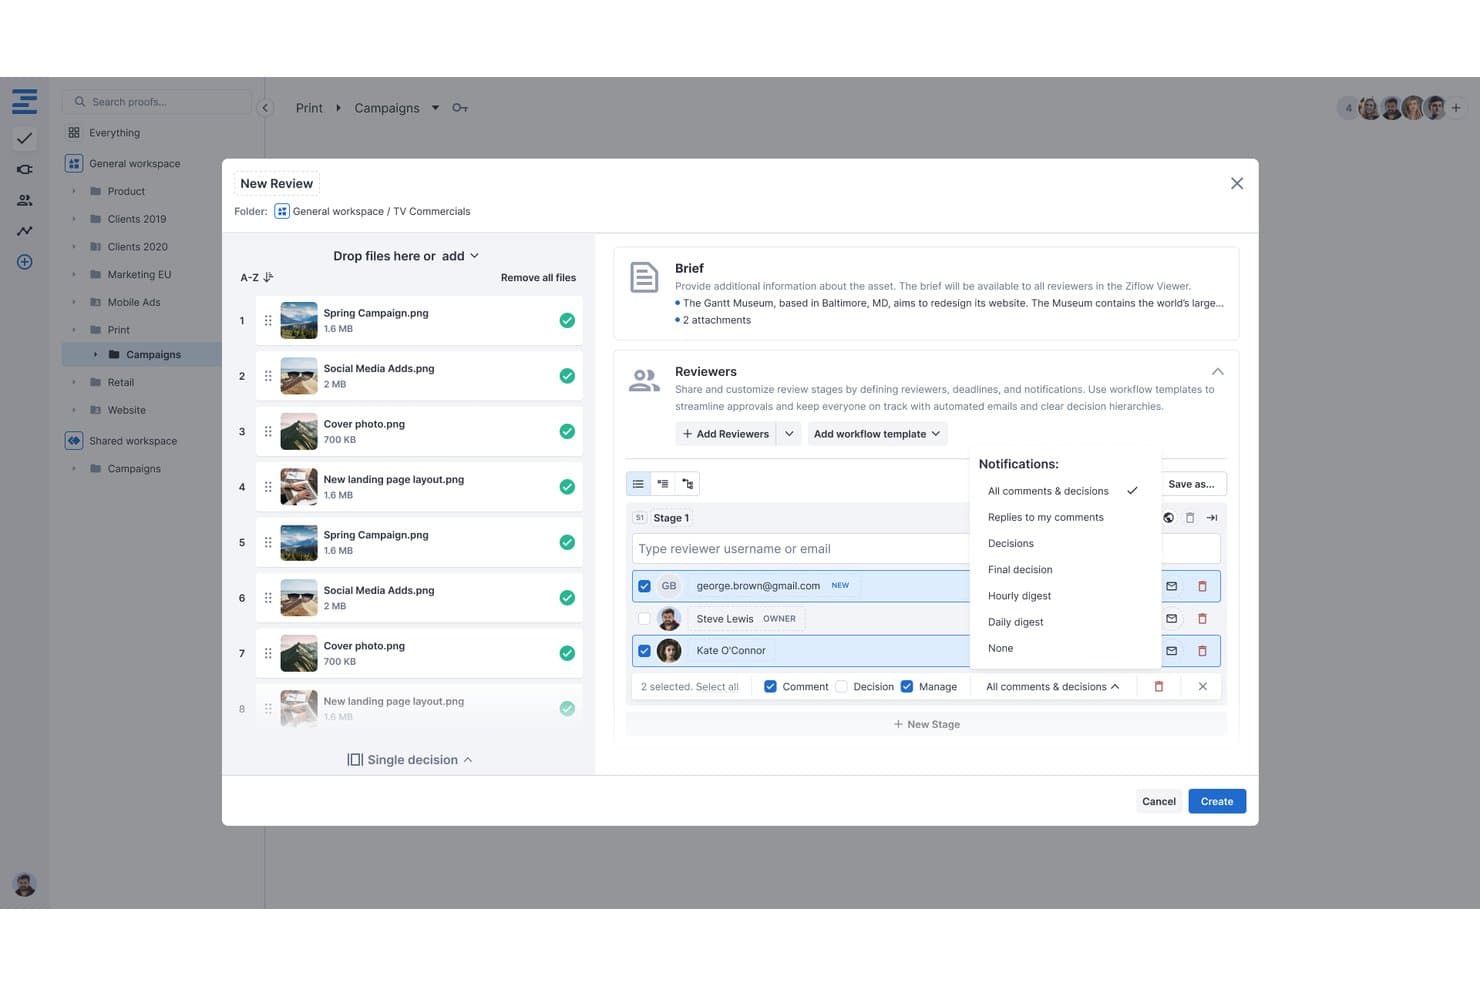Remove reviewer Steve Lewis with the trash icon

click(1202, 619)
